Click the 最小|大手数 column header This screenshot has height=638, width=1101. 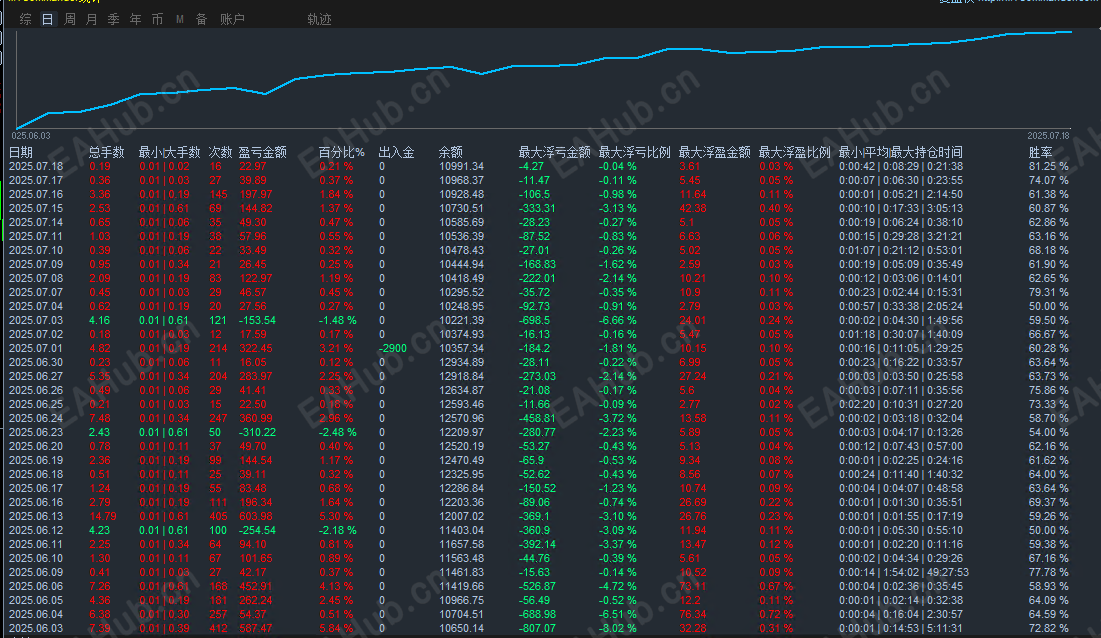(x=169, y=152)
